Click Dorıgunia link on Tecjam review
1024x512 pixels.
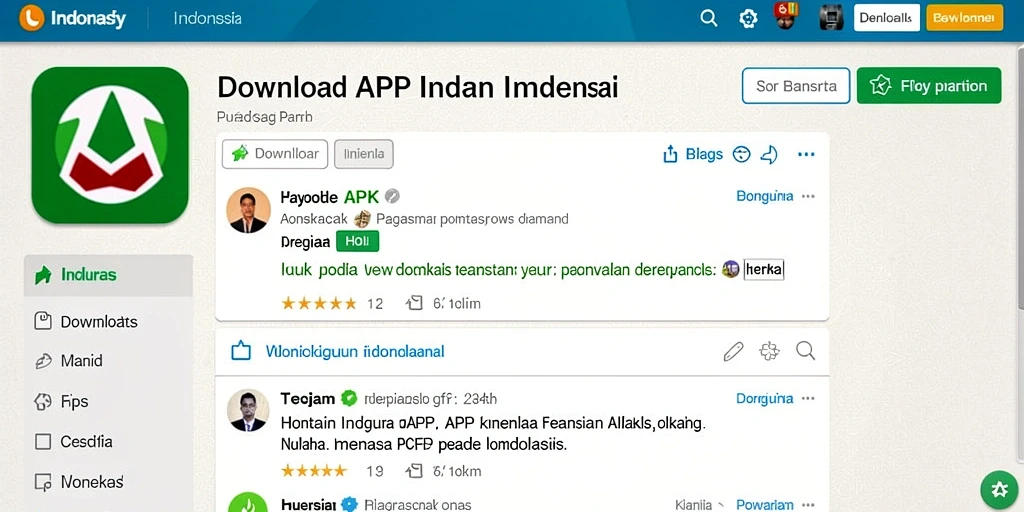[765, 398]
